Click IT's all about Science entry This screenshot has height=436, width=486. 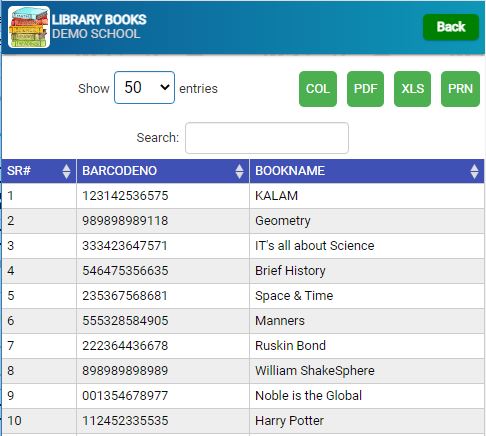(x=314, y=246)
